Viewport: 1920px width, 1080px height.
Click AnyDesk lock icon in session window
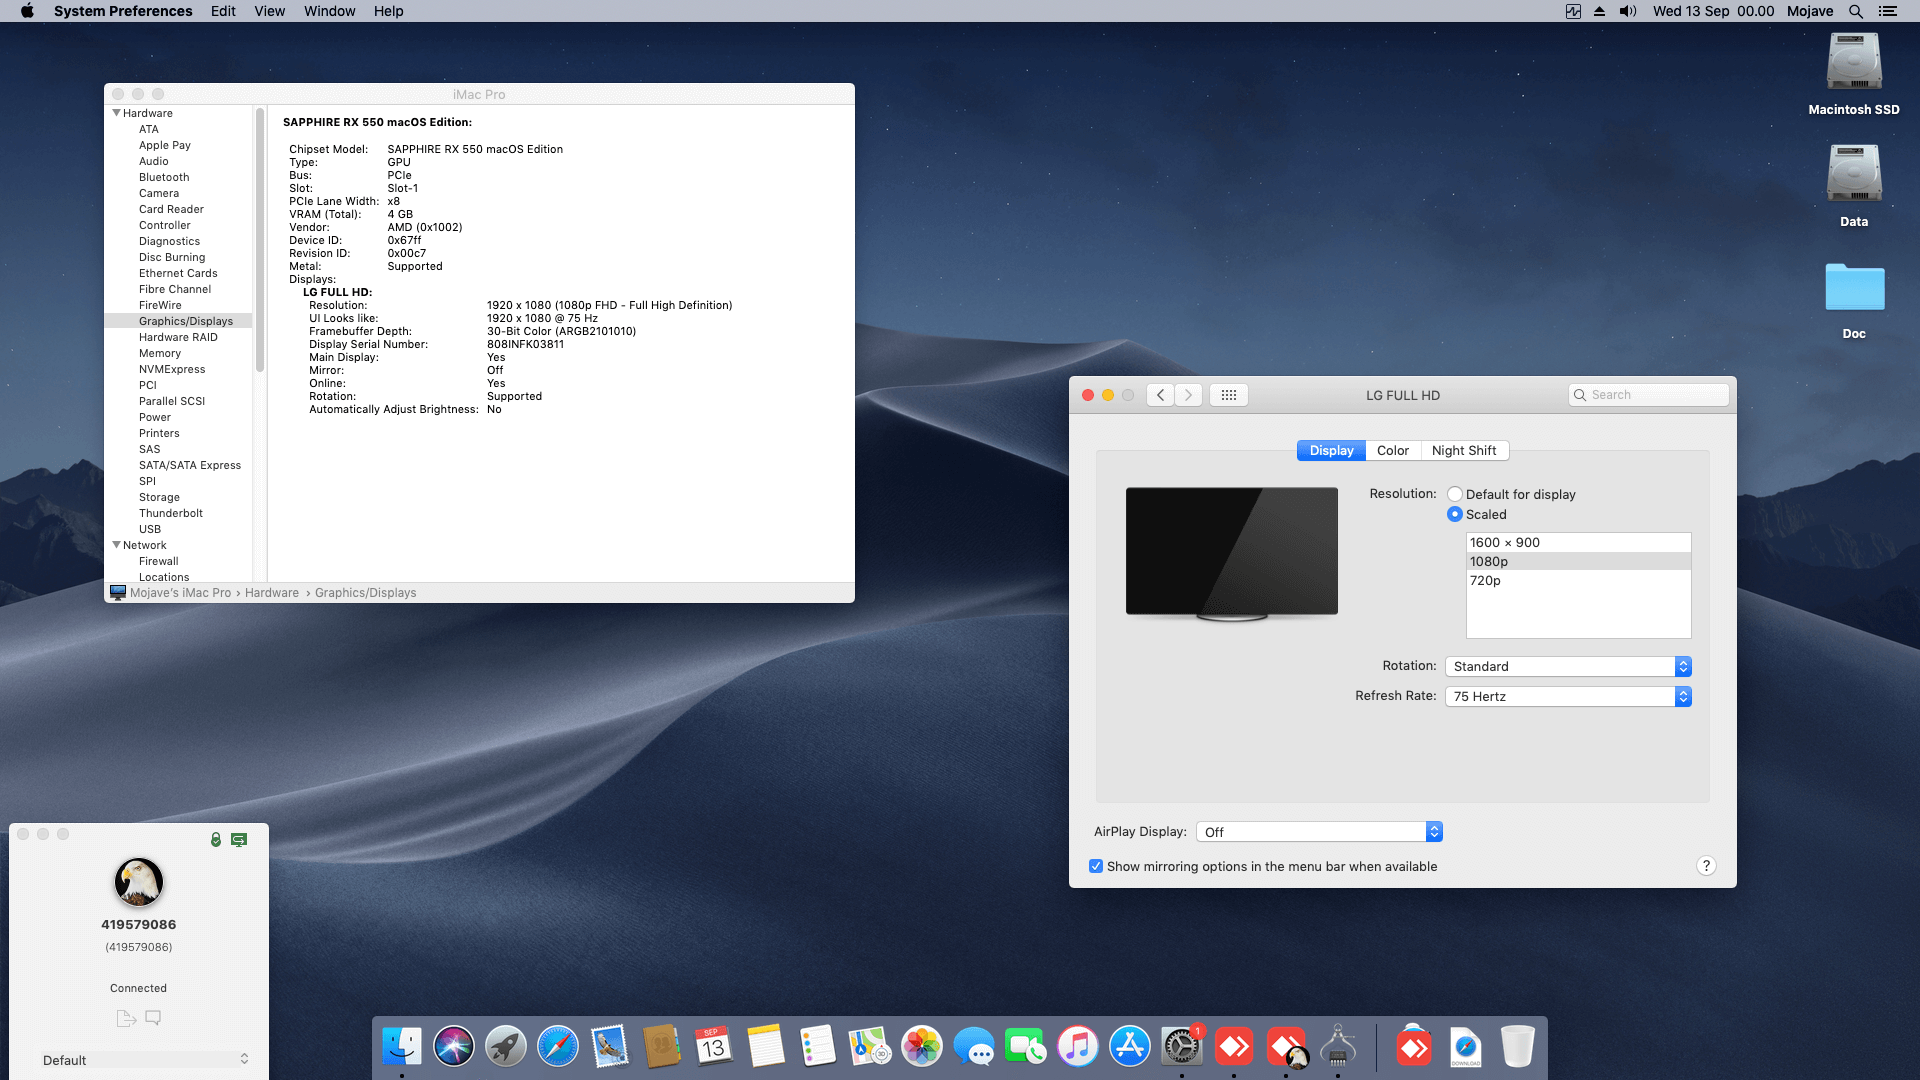pyautogui.click(x=216, y=840)
